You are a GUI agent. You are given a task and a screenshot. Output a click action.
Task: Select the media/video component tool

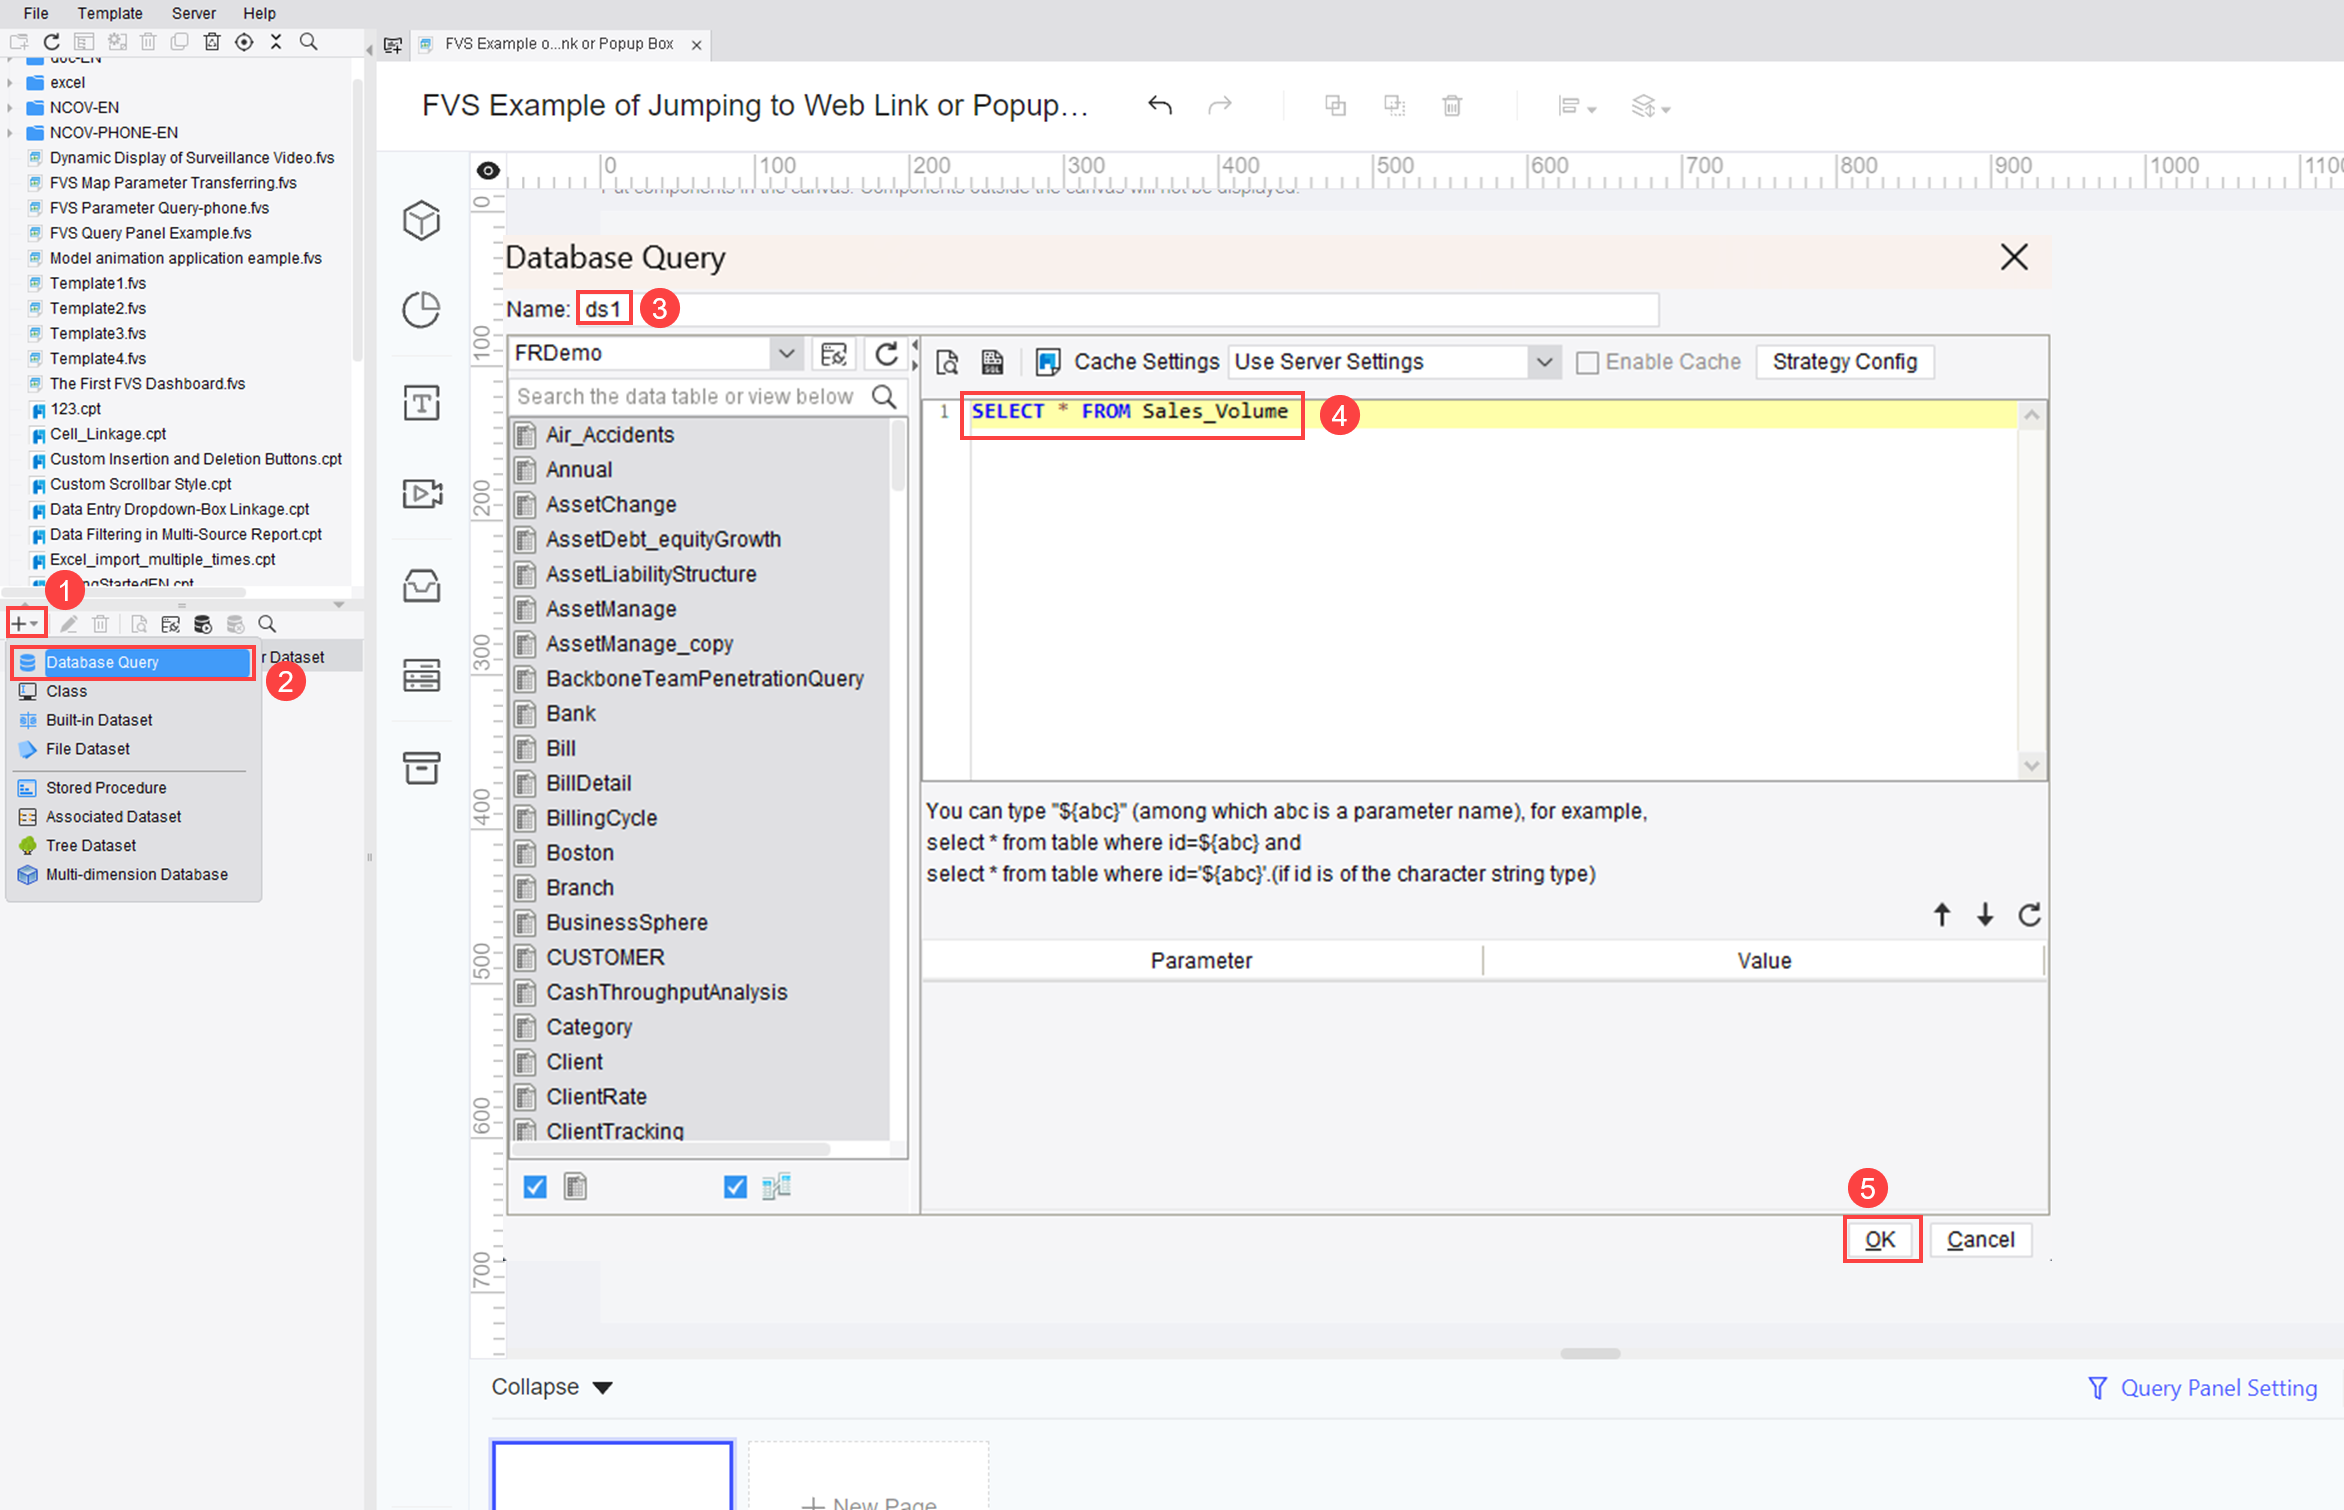422,493
